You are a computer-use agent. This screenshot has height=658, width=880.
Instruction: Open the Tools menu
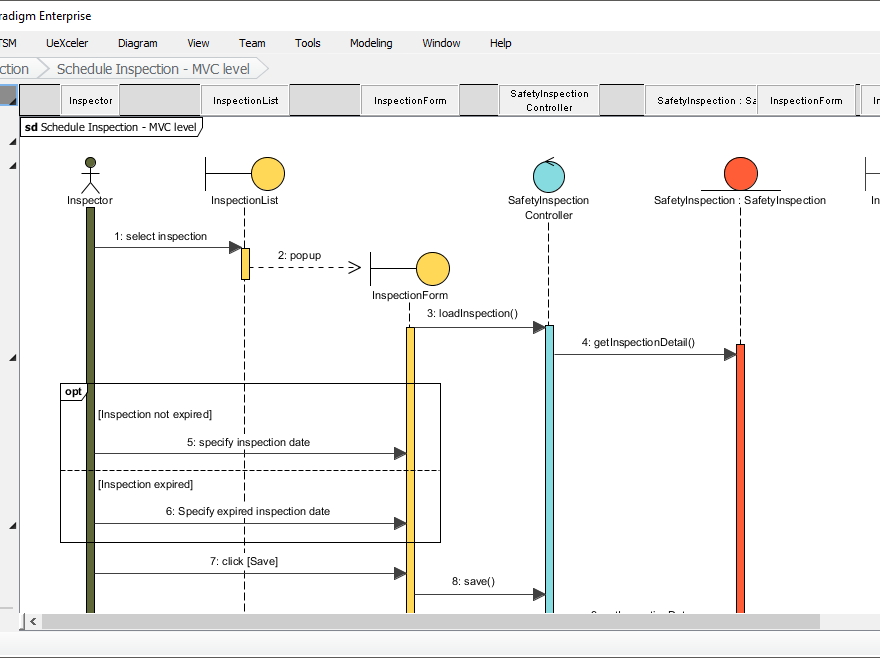pos(307,43)
